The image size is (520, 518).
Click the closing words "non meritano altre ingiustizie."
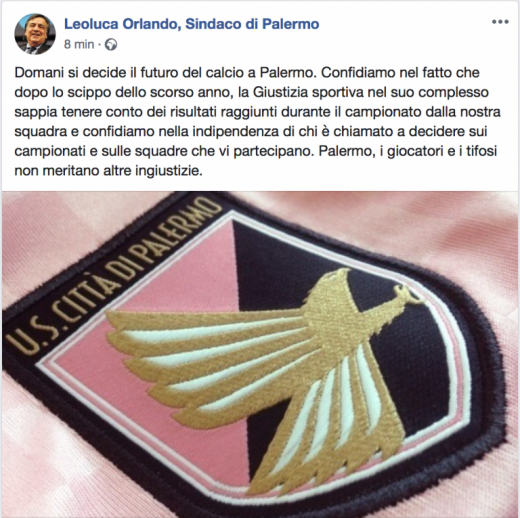(x=108, y=171)
